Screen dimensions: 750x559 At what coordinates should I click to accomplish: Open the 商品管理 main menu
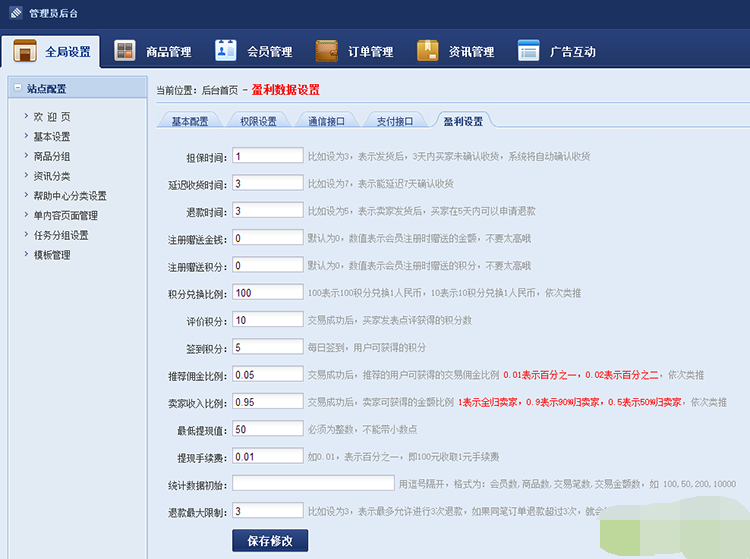click(169, 52)
